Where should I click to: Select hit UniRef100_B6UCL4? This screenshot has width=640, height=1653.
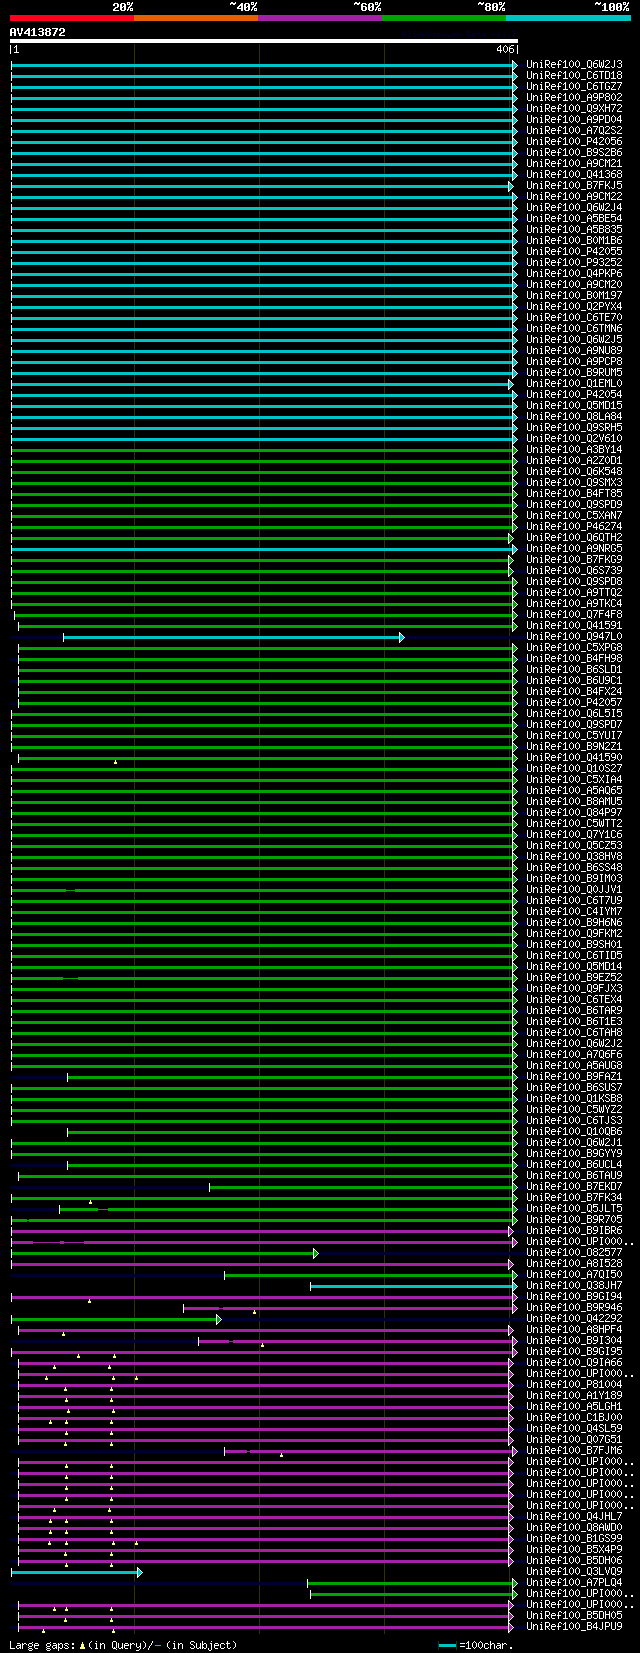574,1164
